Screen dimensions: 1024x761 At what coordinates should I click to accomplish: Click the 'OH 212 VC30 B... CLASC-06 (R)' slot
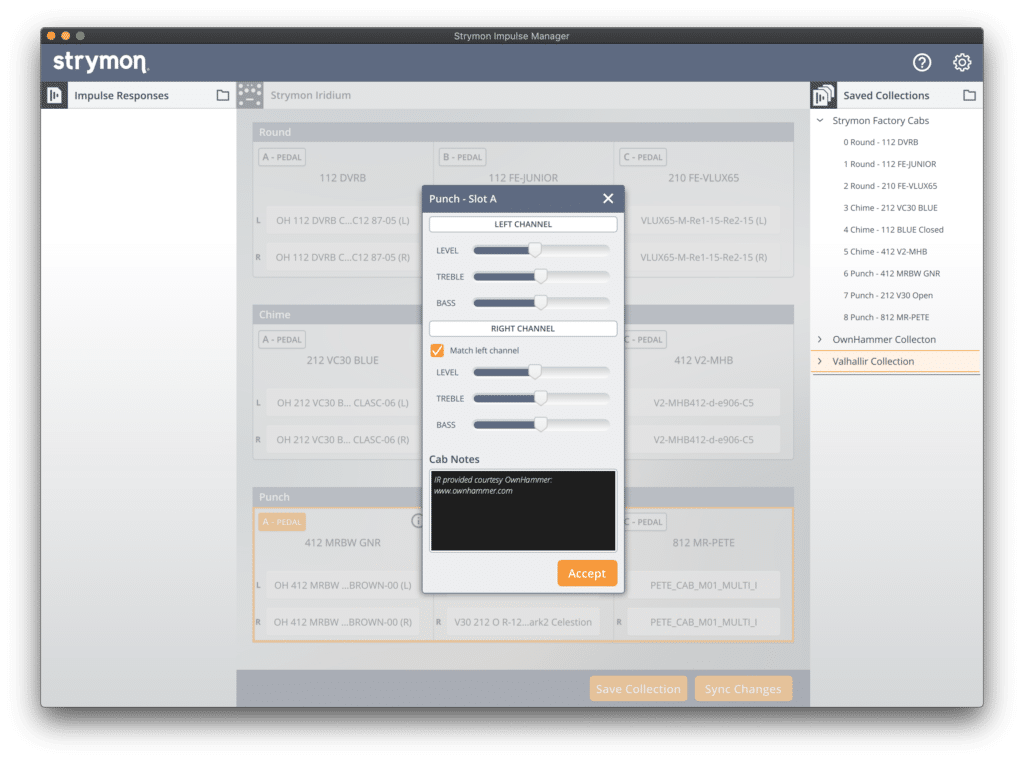coord(343,440)
